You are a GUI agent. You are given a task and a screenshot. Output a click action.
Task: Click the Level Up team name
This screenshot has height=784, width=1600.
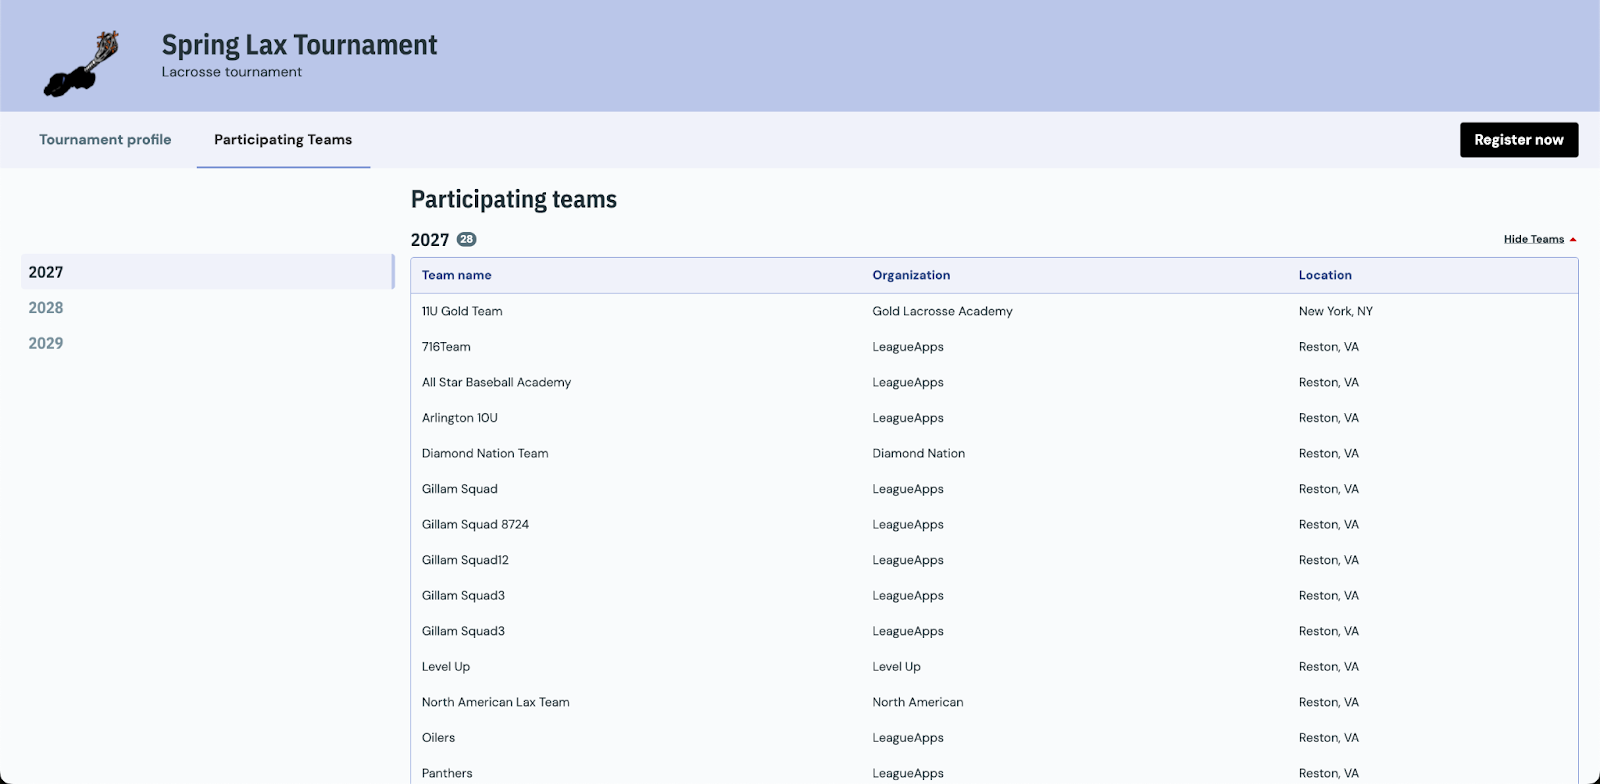[x=446, y=667]
